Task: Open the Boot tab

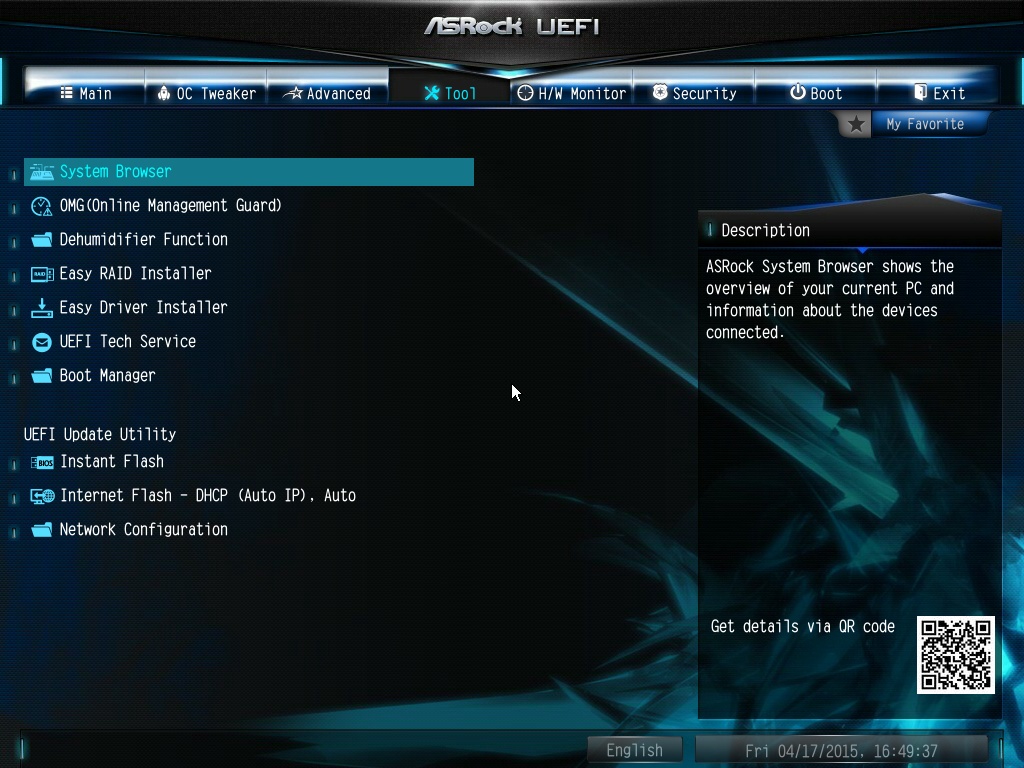Action: (x=816, y=93)
